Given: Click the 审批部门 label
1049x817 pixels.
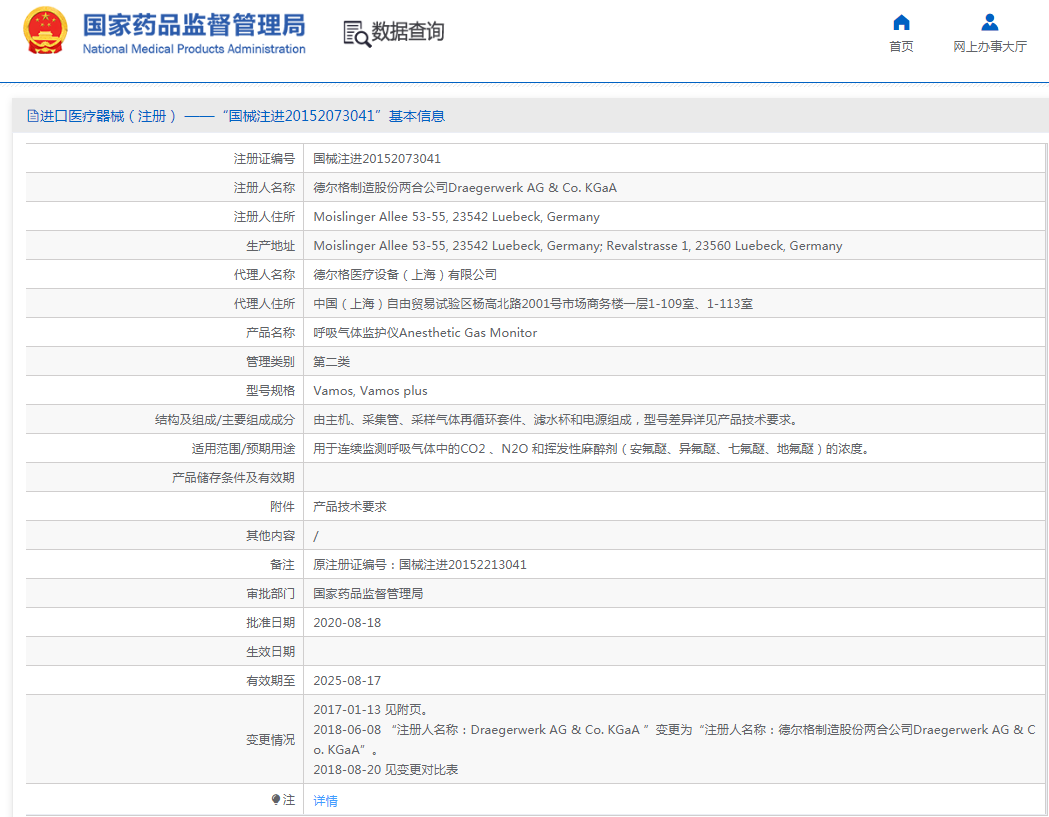Looking at the screenshot, I should point(270,594).
